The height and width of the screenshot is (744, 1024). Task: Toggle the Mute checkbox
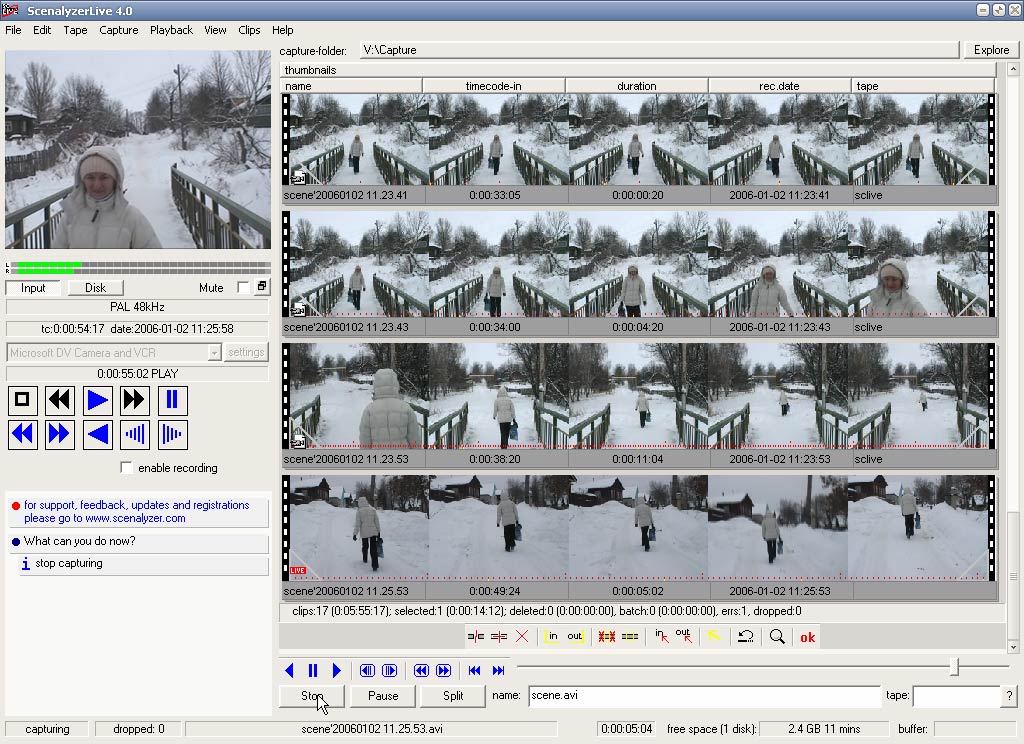pos(242,288)
